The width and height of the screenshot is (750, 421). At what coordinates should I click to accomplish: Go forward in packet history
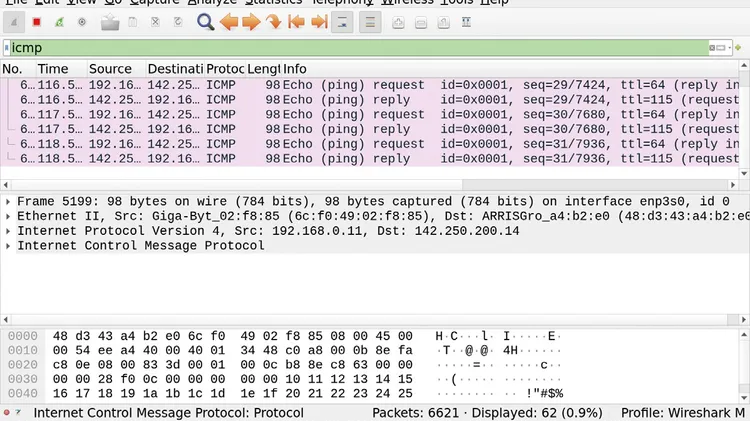coord(252,22)
